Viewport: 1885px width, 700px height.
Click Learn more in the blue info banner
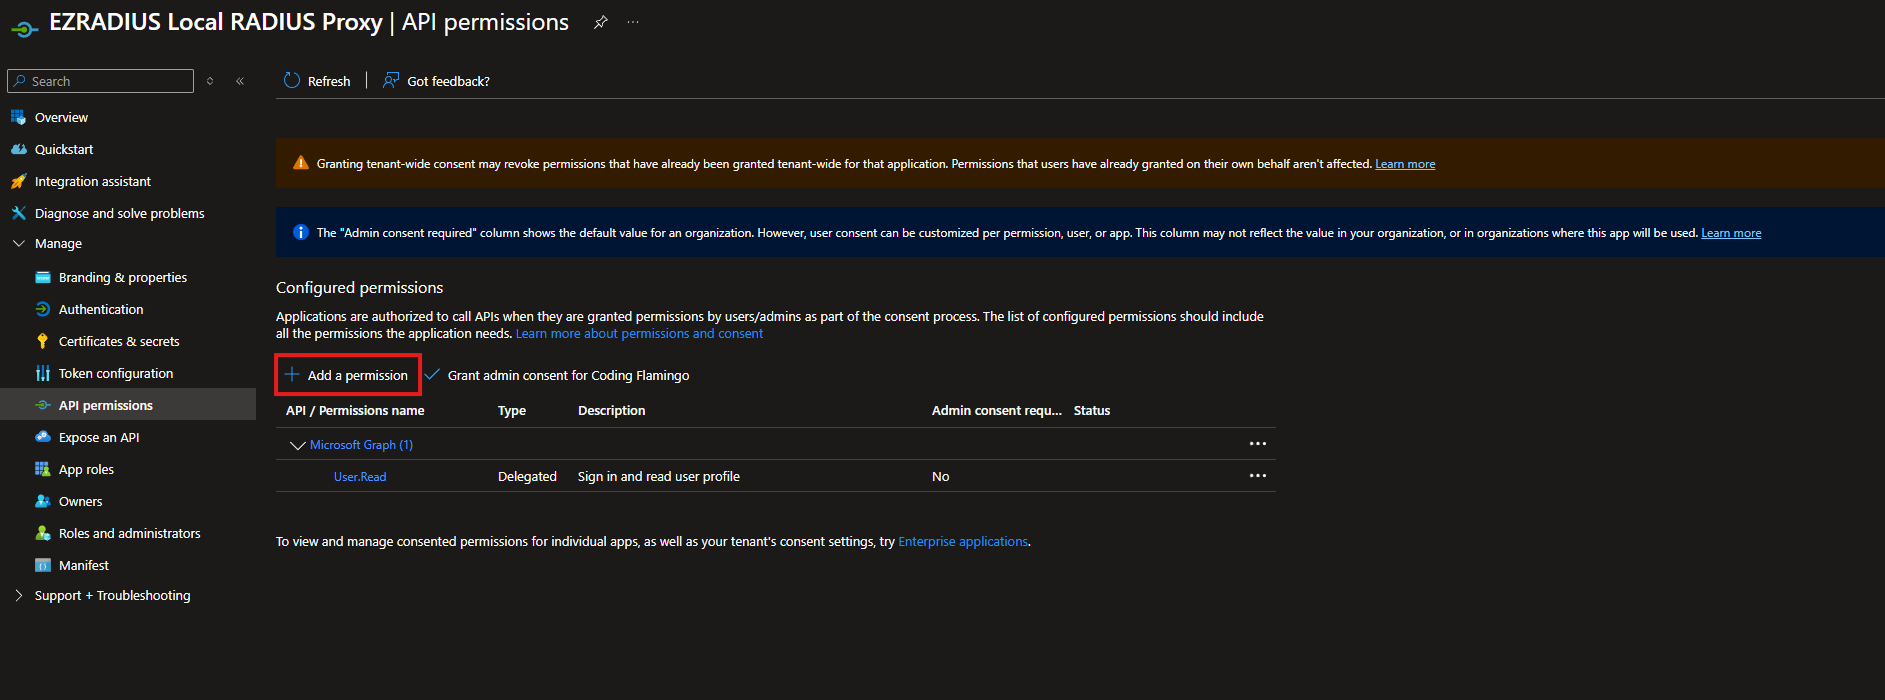[x=1731, y=233]
